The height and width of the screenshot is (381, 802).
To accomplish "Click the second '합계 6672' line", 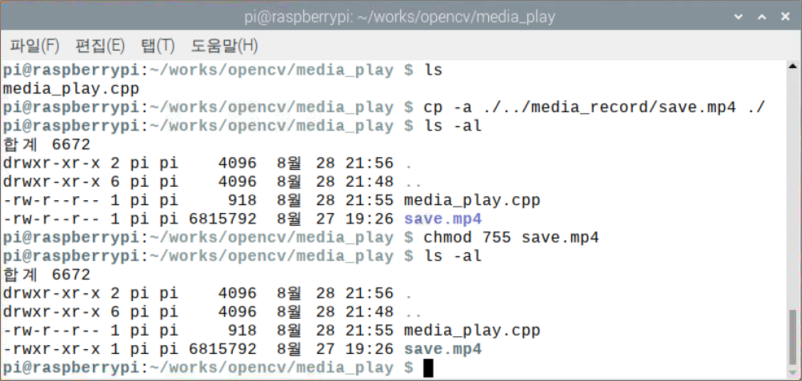I will 47,275.
